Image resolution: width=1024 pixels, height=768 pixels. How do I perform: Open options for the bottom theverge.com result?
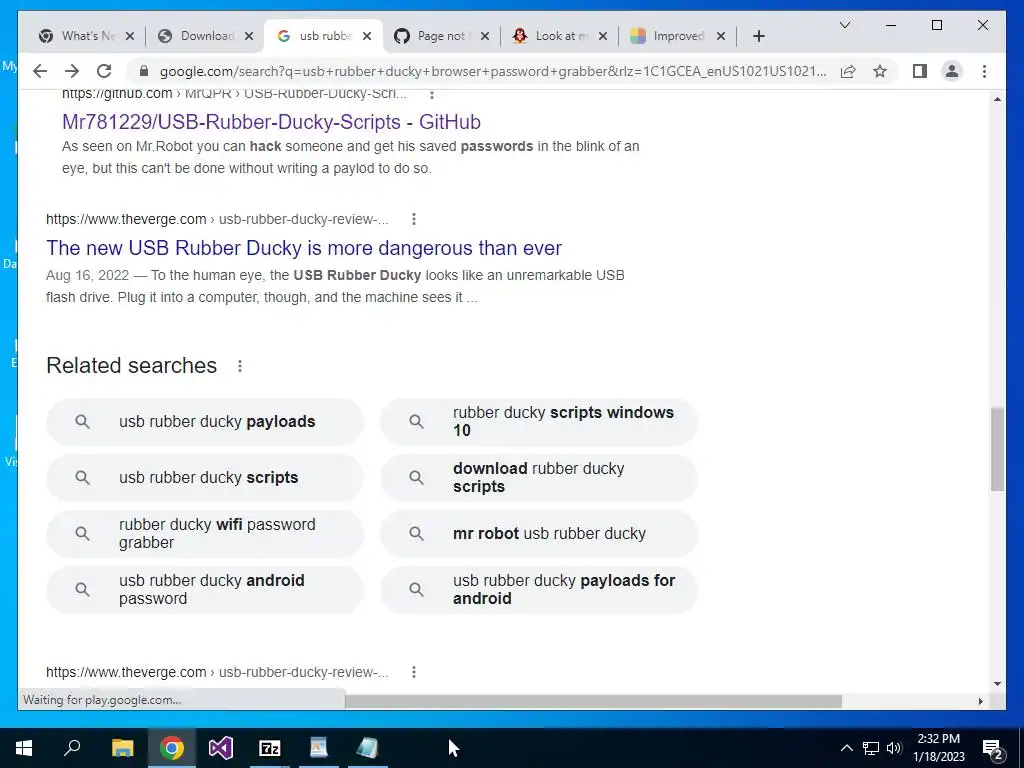pos(413,672)
